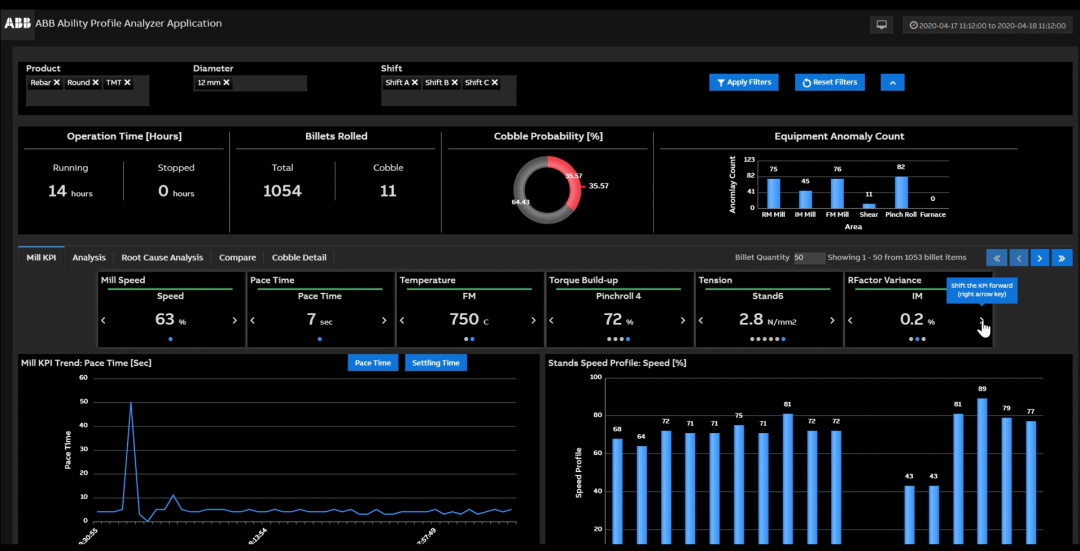Shift Pace Time KPI backward
The width and height of the screenshot is (1080, 551).
pyautogui.click(x=253, y=320)
